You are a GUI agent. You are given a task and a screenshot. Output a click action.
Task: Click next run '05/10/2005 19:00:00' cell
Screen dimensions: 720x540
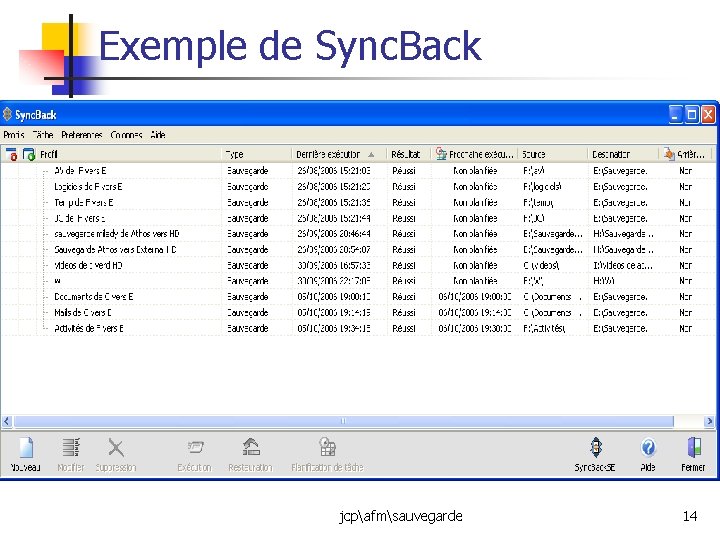click(475, 297)
